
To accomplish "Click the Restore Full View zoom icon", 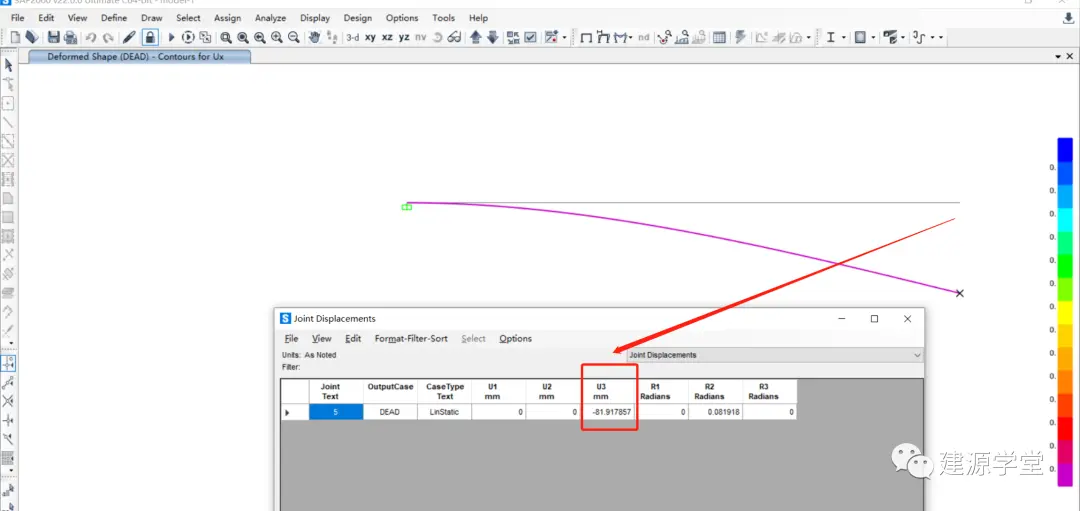I will coord(243,38).
